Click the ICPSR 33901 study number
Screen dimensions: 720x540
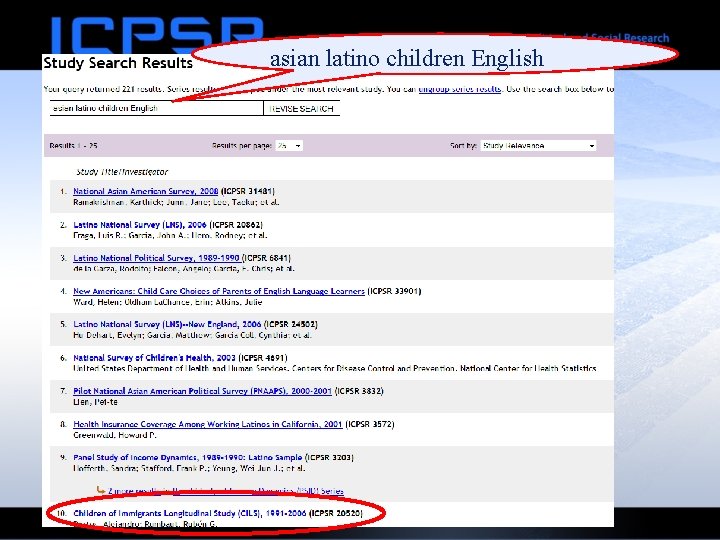394,291
